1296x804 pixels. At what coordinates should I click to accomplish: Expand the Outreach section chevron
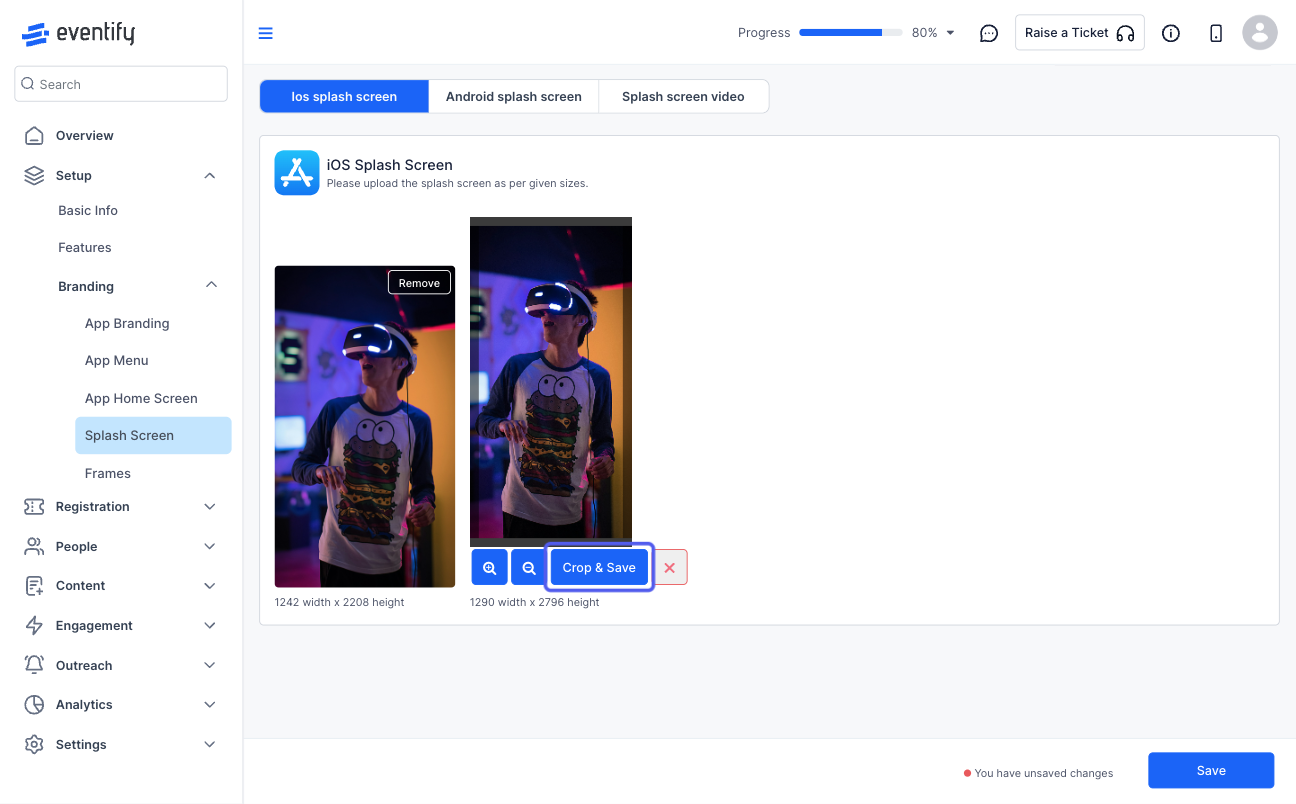[x=210, y=665]
